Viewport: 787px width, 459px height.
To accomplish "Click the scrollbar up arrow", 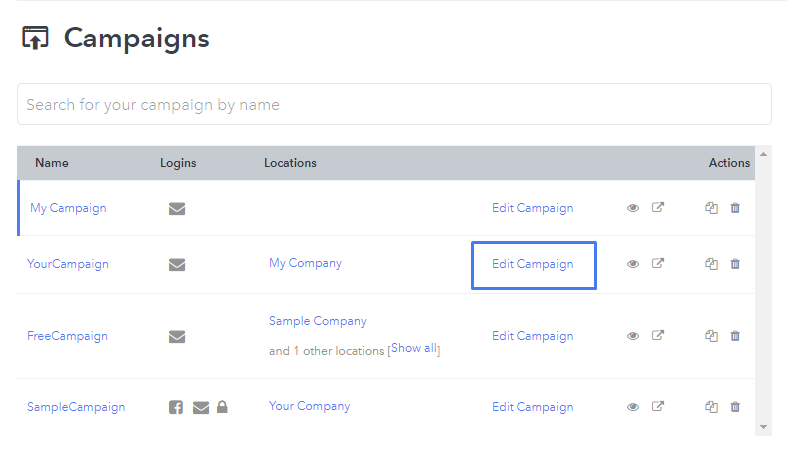I will 763,155.
